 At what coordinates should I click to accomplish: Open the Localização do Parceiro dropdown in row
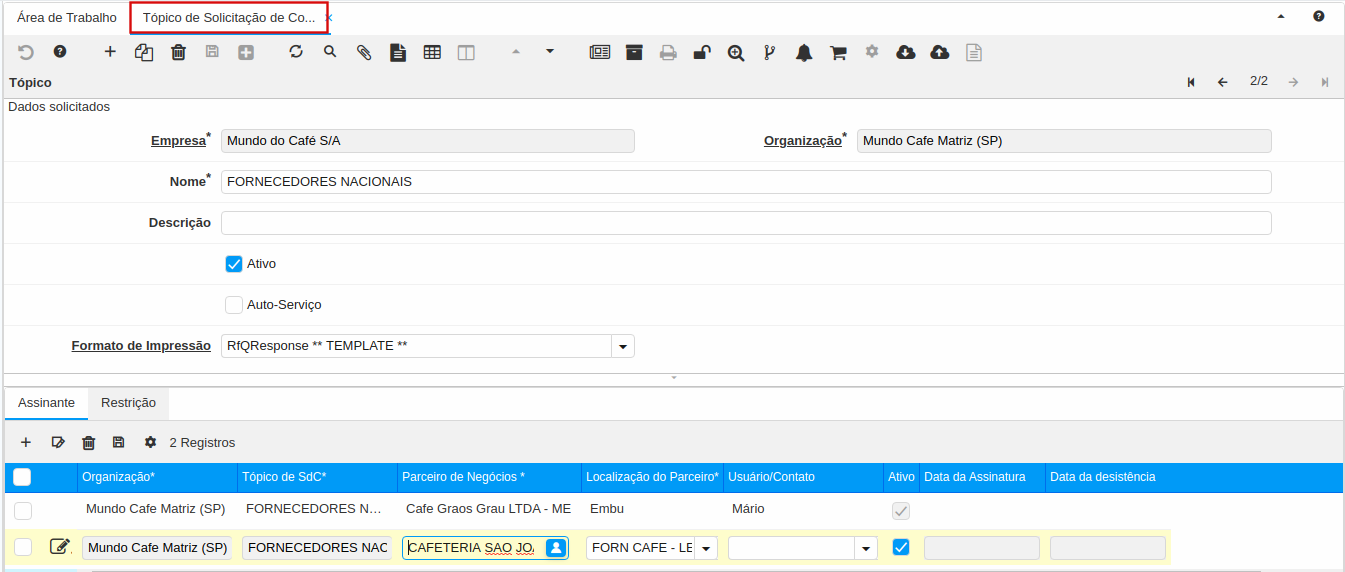tap(707, 548)
